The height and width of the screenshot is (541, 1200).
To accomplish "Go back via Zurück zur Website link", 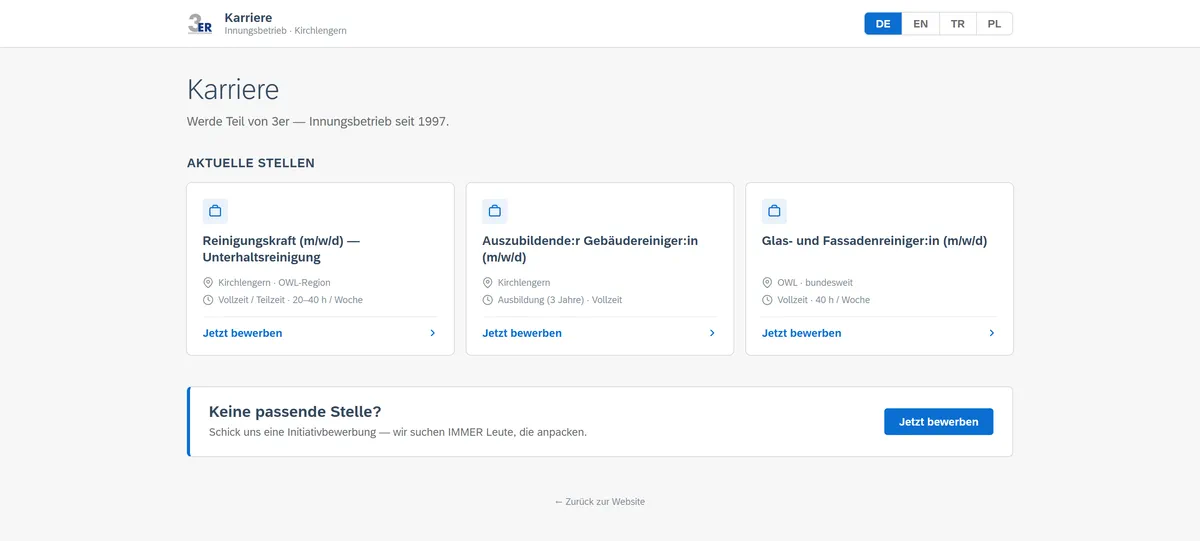I will 600,502.
